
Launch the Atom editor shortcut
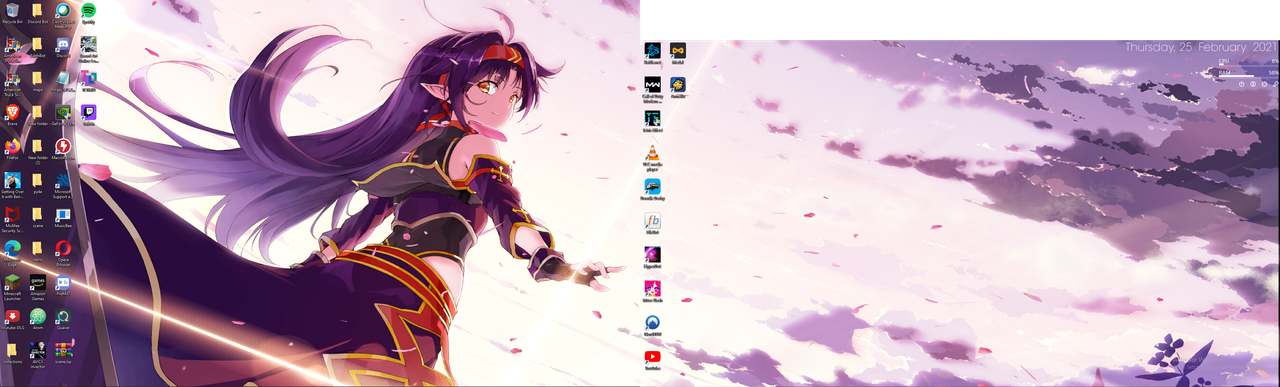click(x=37, y=319)
